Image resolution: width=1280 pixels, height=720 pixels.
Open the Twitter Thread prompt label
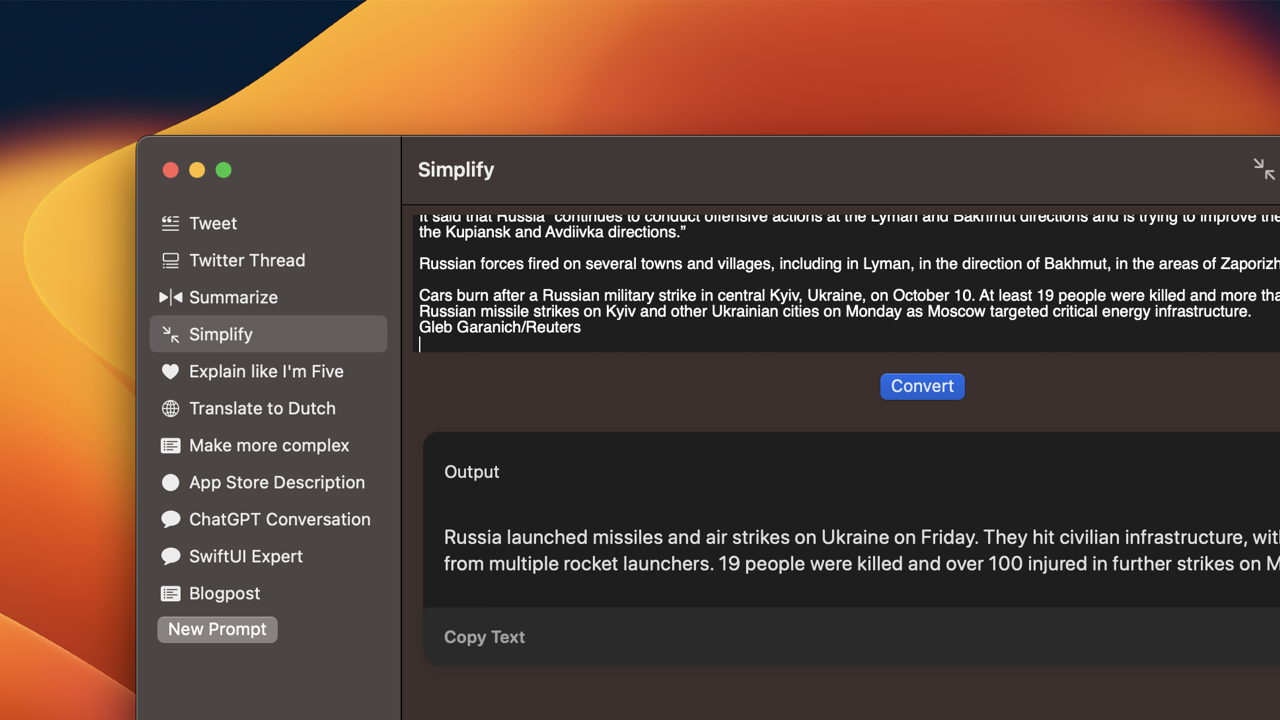point(247,261)
